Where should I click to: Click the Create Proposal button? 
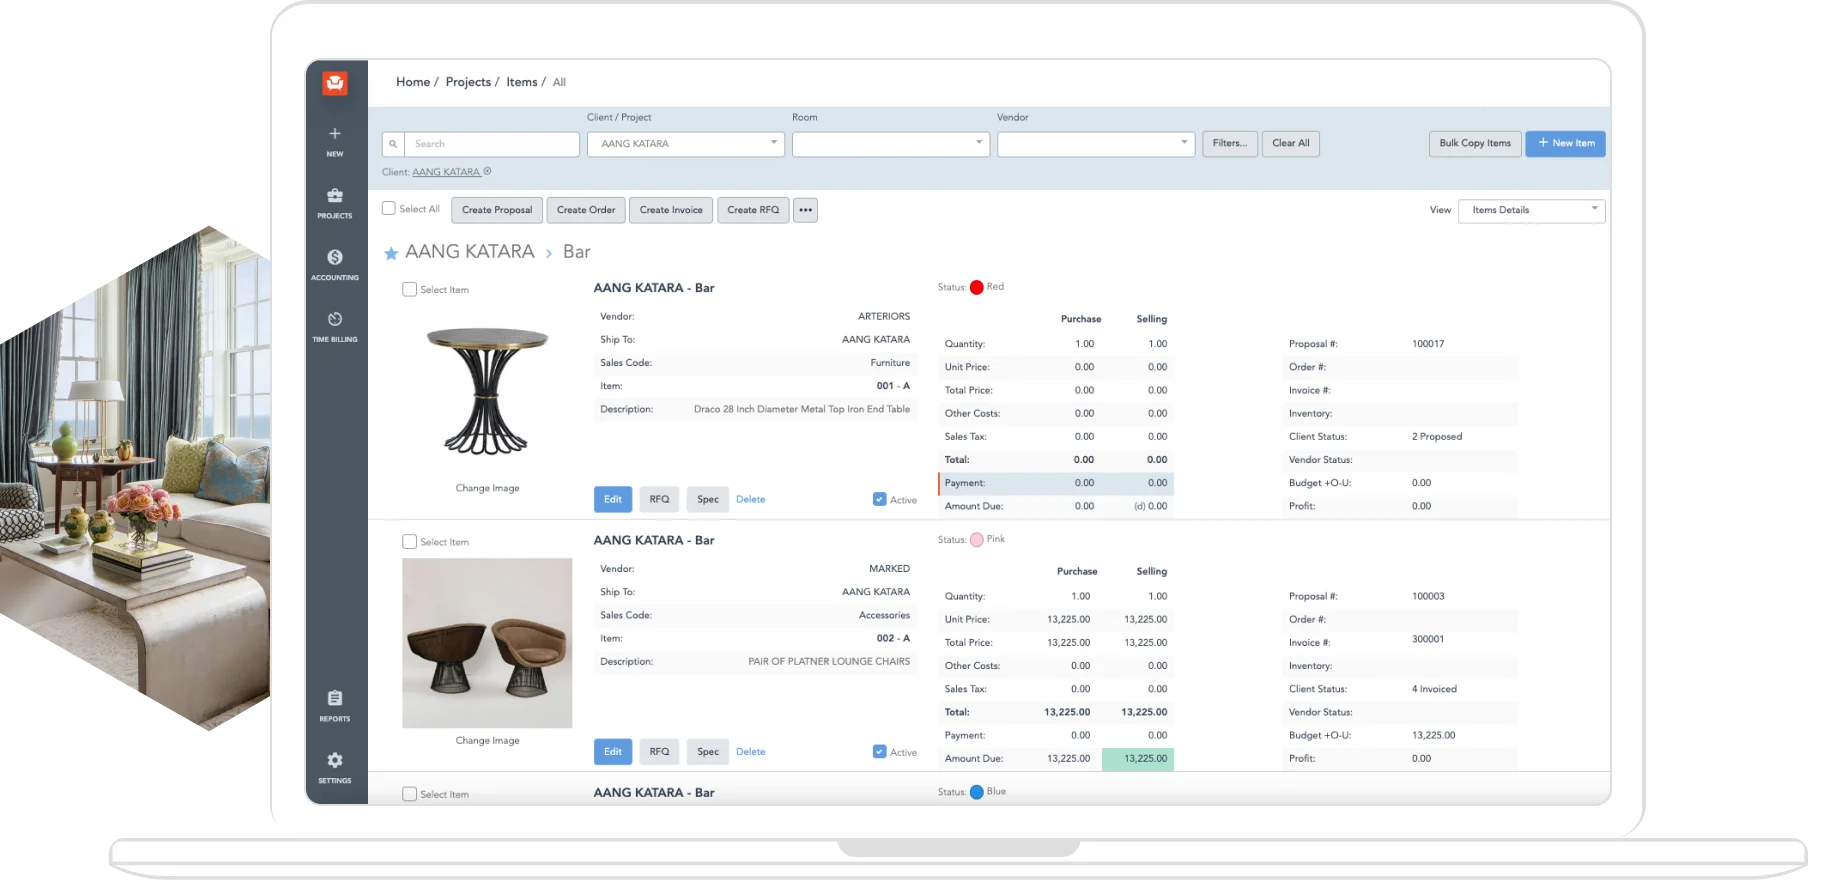(497, 210)
